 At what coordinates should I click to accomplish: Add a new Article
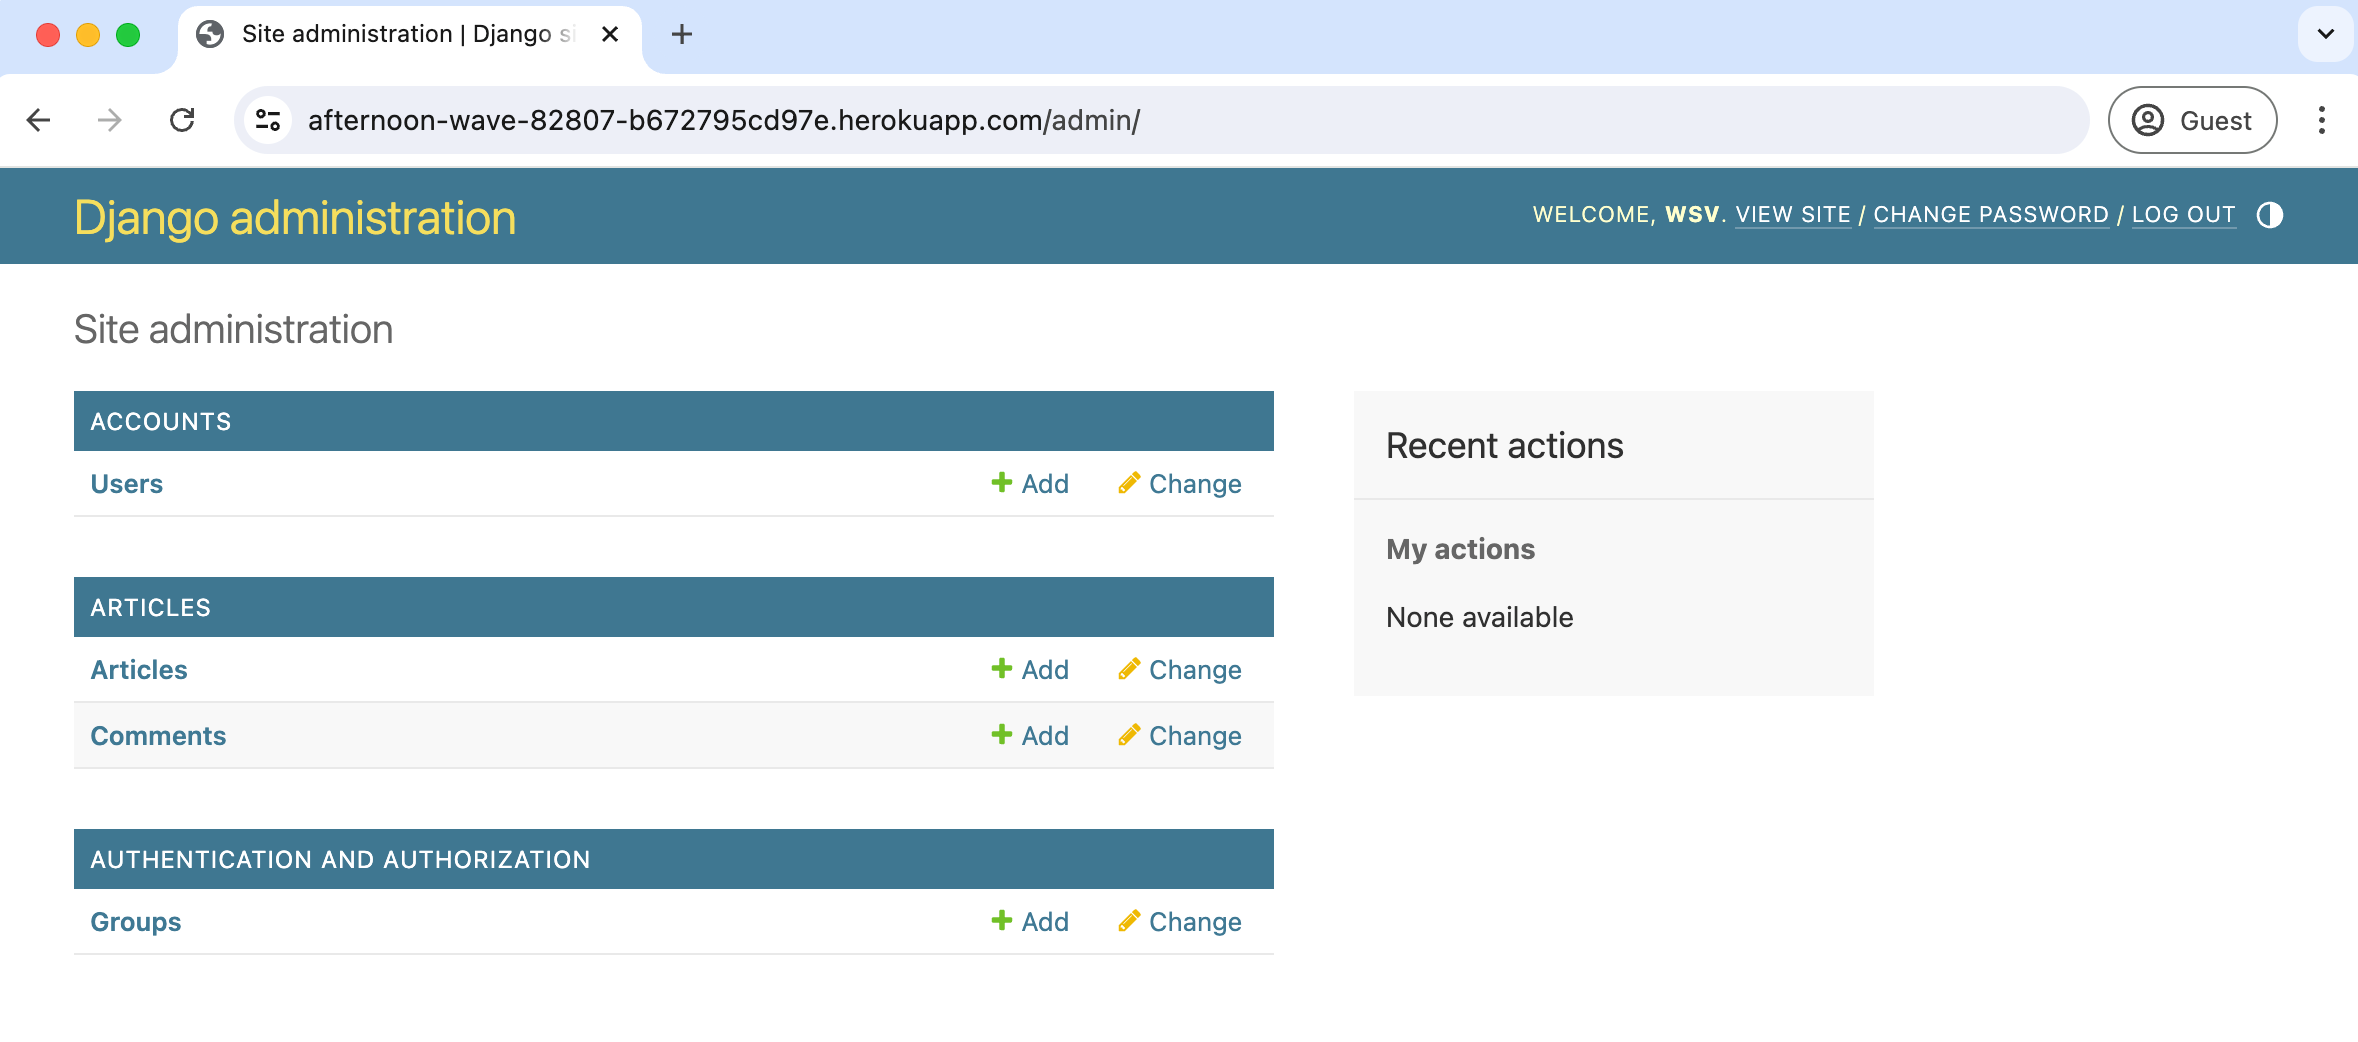point(1030,670)
